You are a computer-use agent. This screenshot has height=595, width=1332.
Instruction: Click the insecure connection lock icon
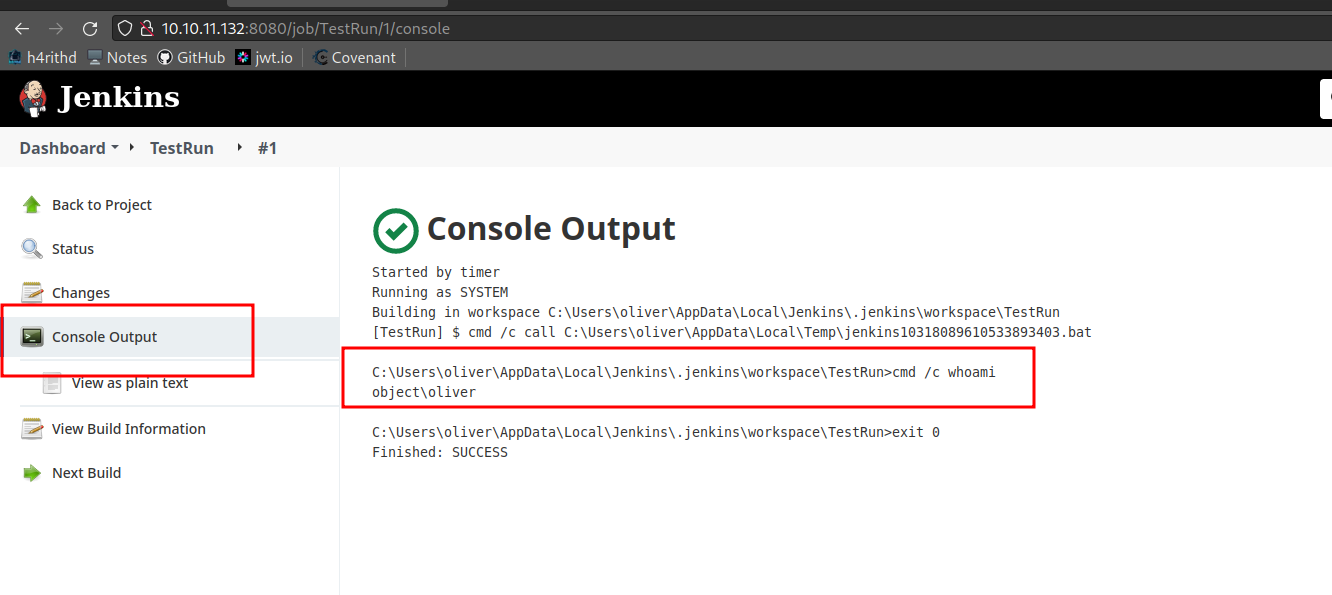(146, 29)
